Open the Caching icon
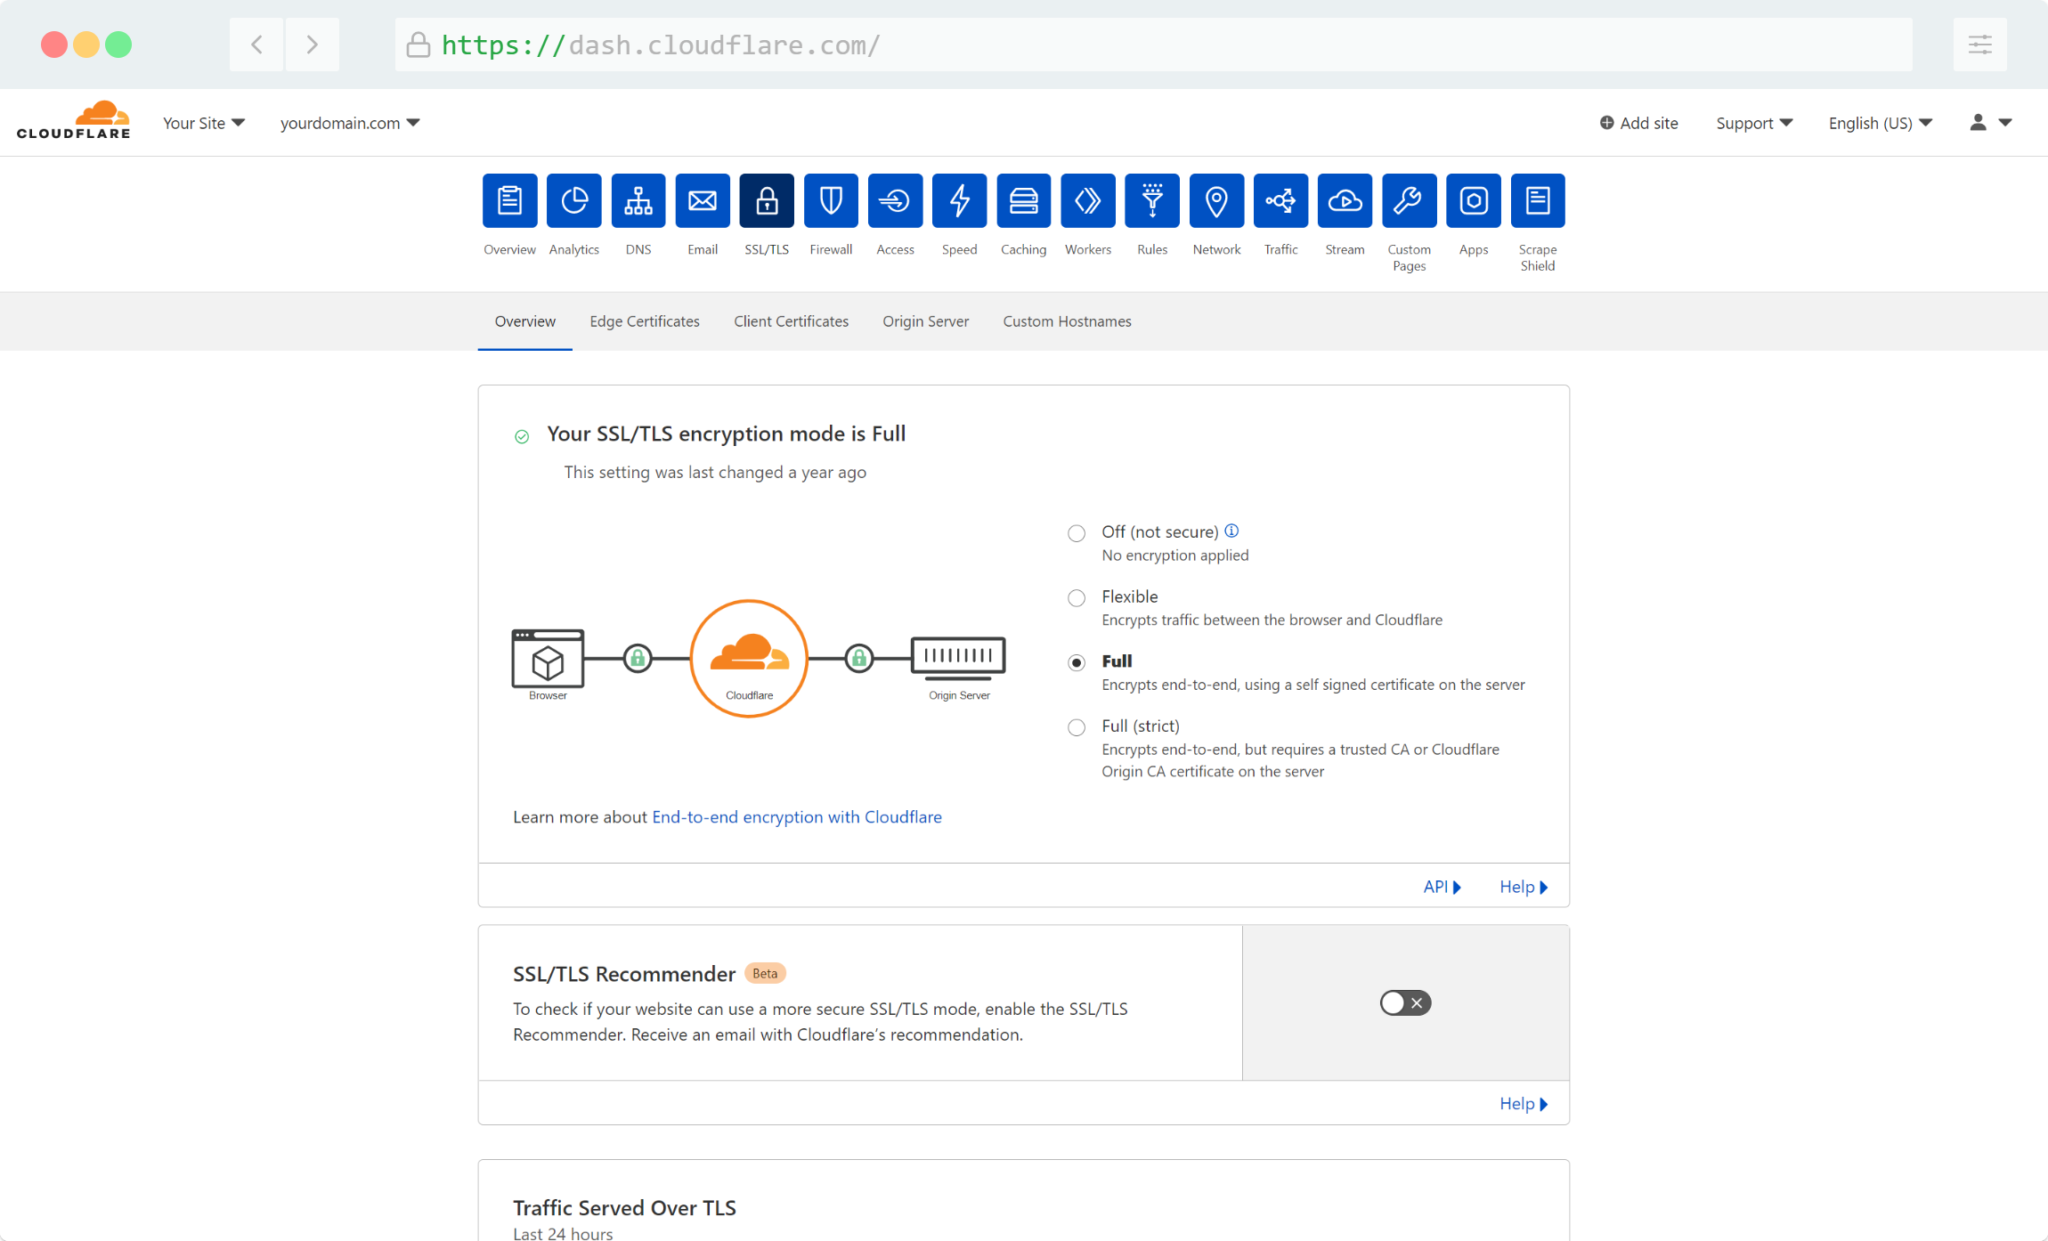The image size is (2048, 1241). point(1024,201)
